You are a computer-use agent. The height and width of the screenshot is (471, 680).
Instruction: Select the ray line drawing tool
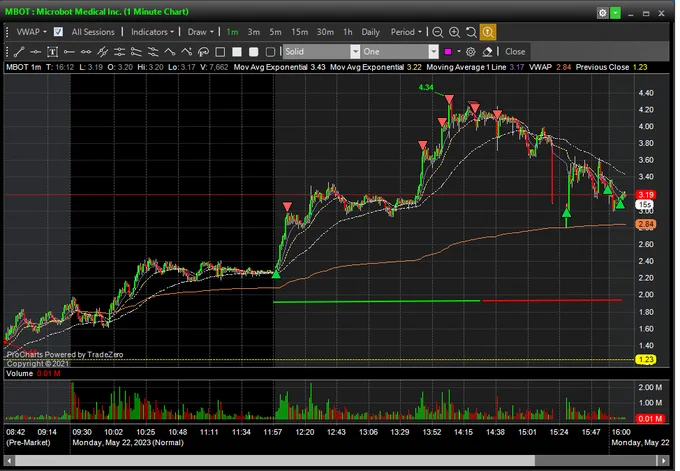coord(69,52)
